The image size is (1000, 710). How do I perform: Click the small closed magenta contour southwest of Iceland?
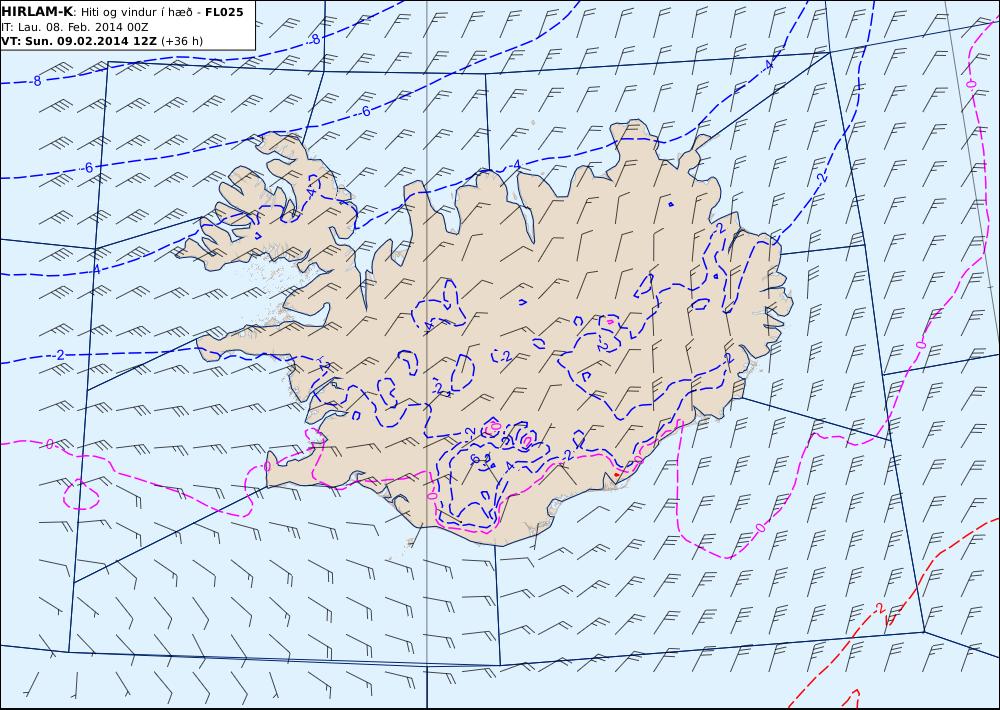81,494
